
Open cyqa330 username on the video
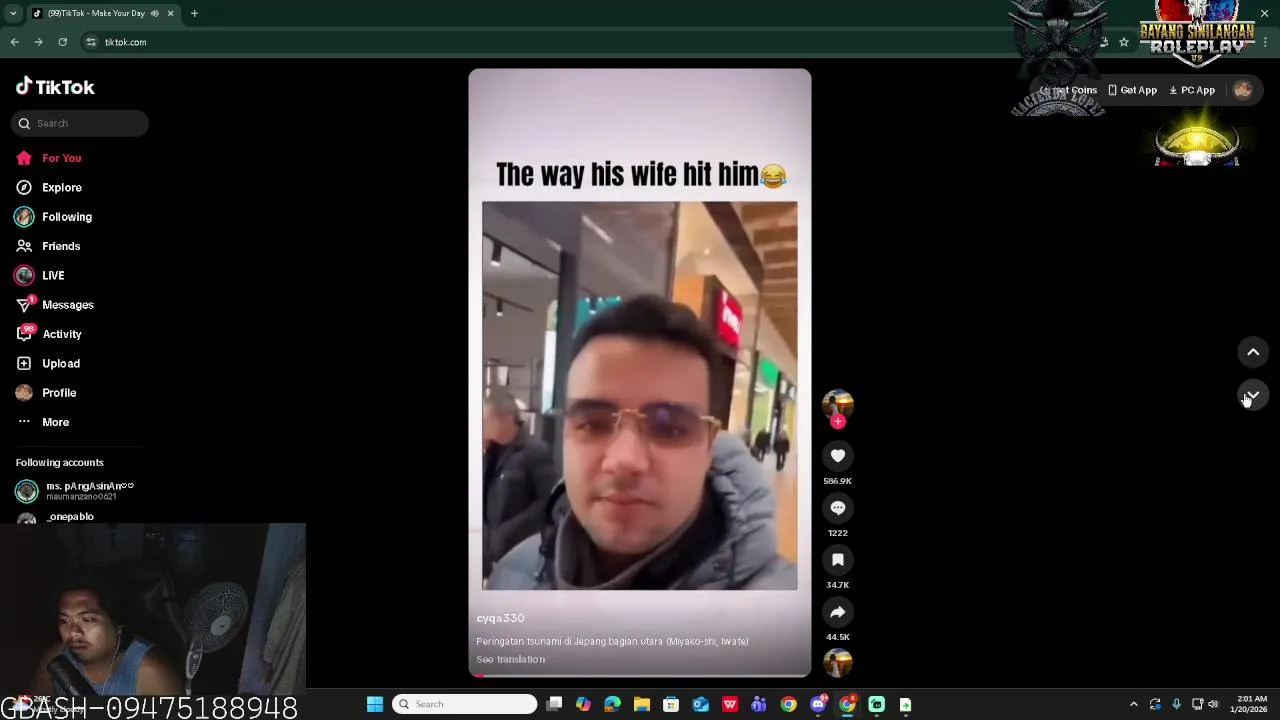click(500, 618)
